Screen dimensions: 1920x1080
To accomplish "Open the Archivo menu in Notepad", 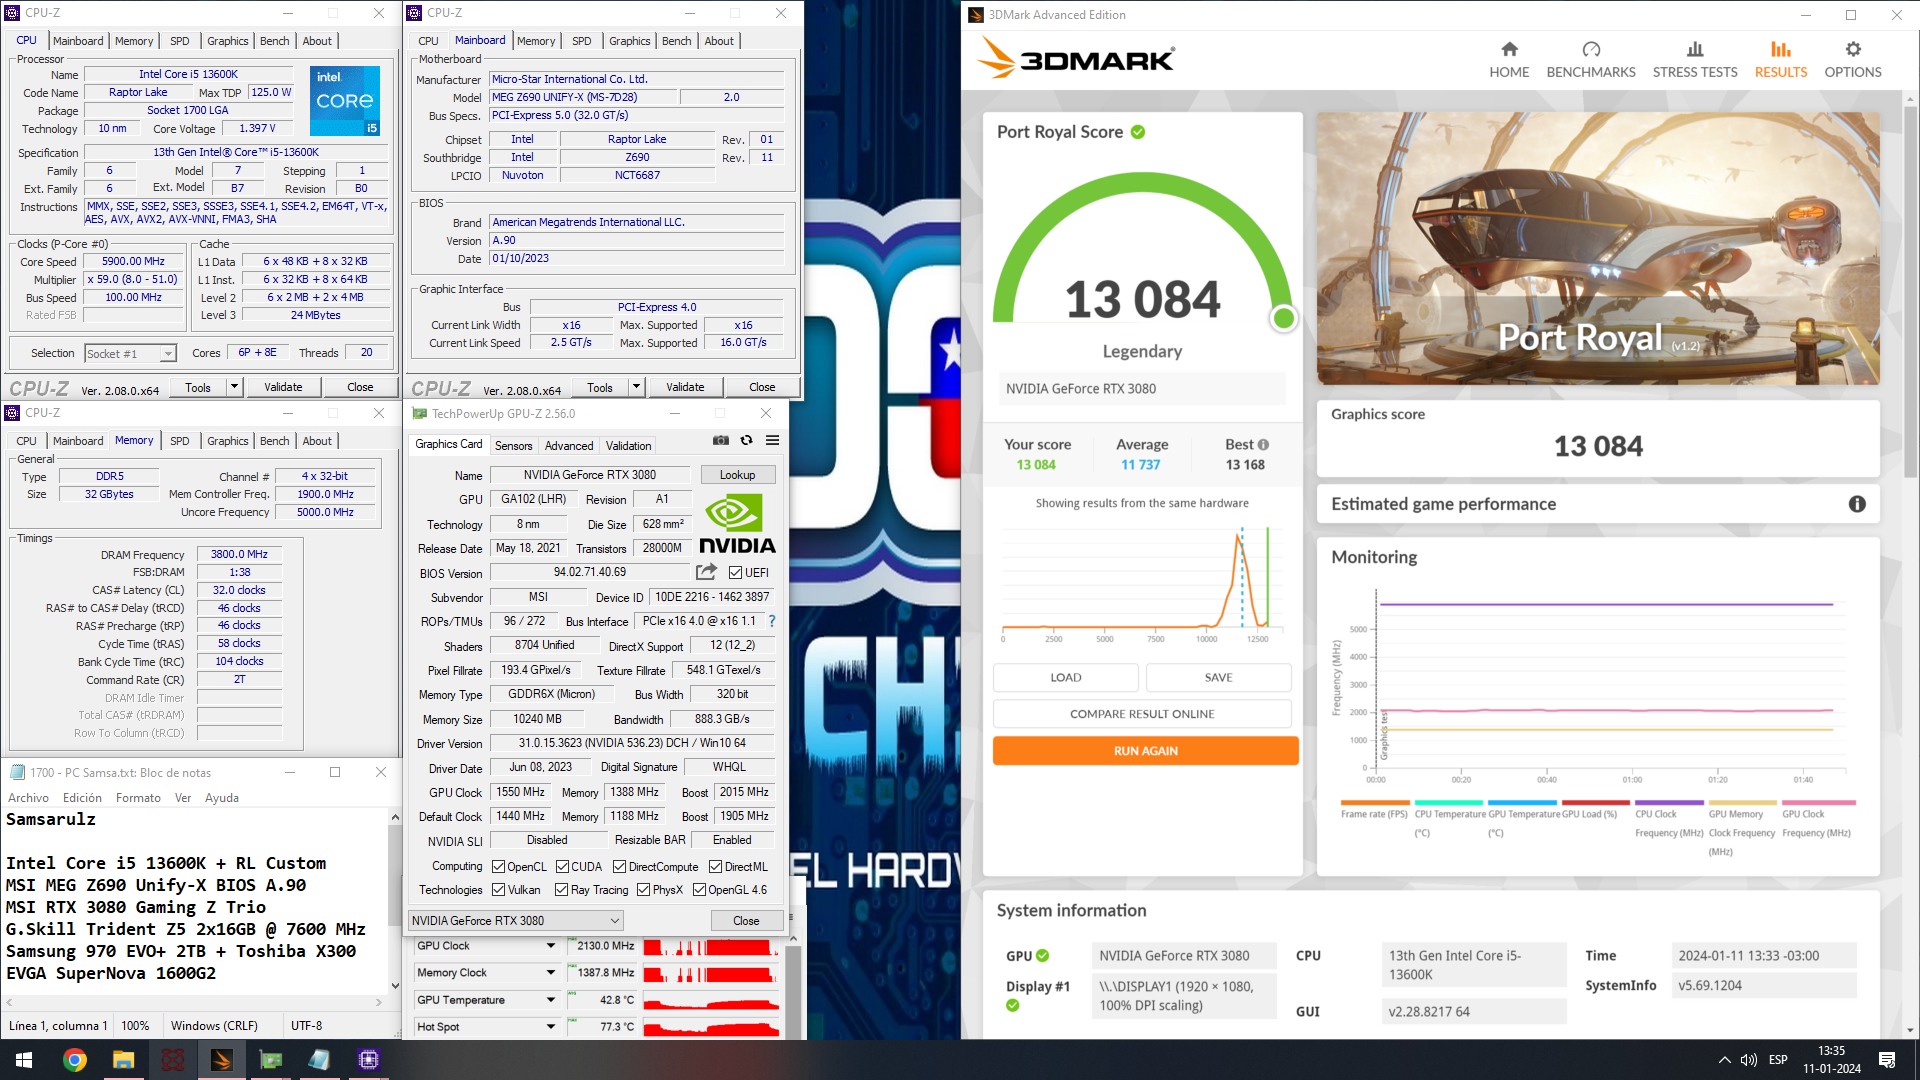I will tap(28, 798).
